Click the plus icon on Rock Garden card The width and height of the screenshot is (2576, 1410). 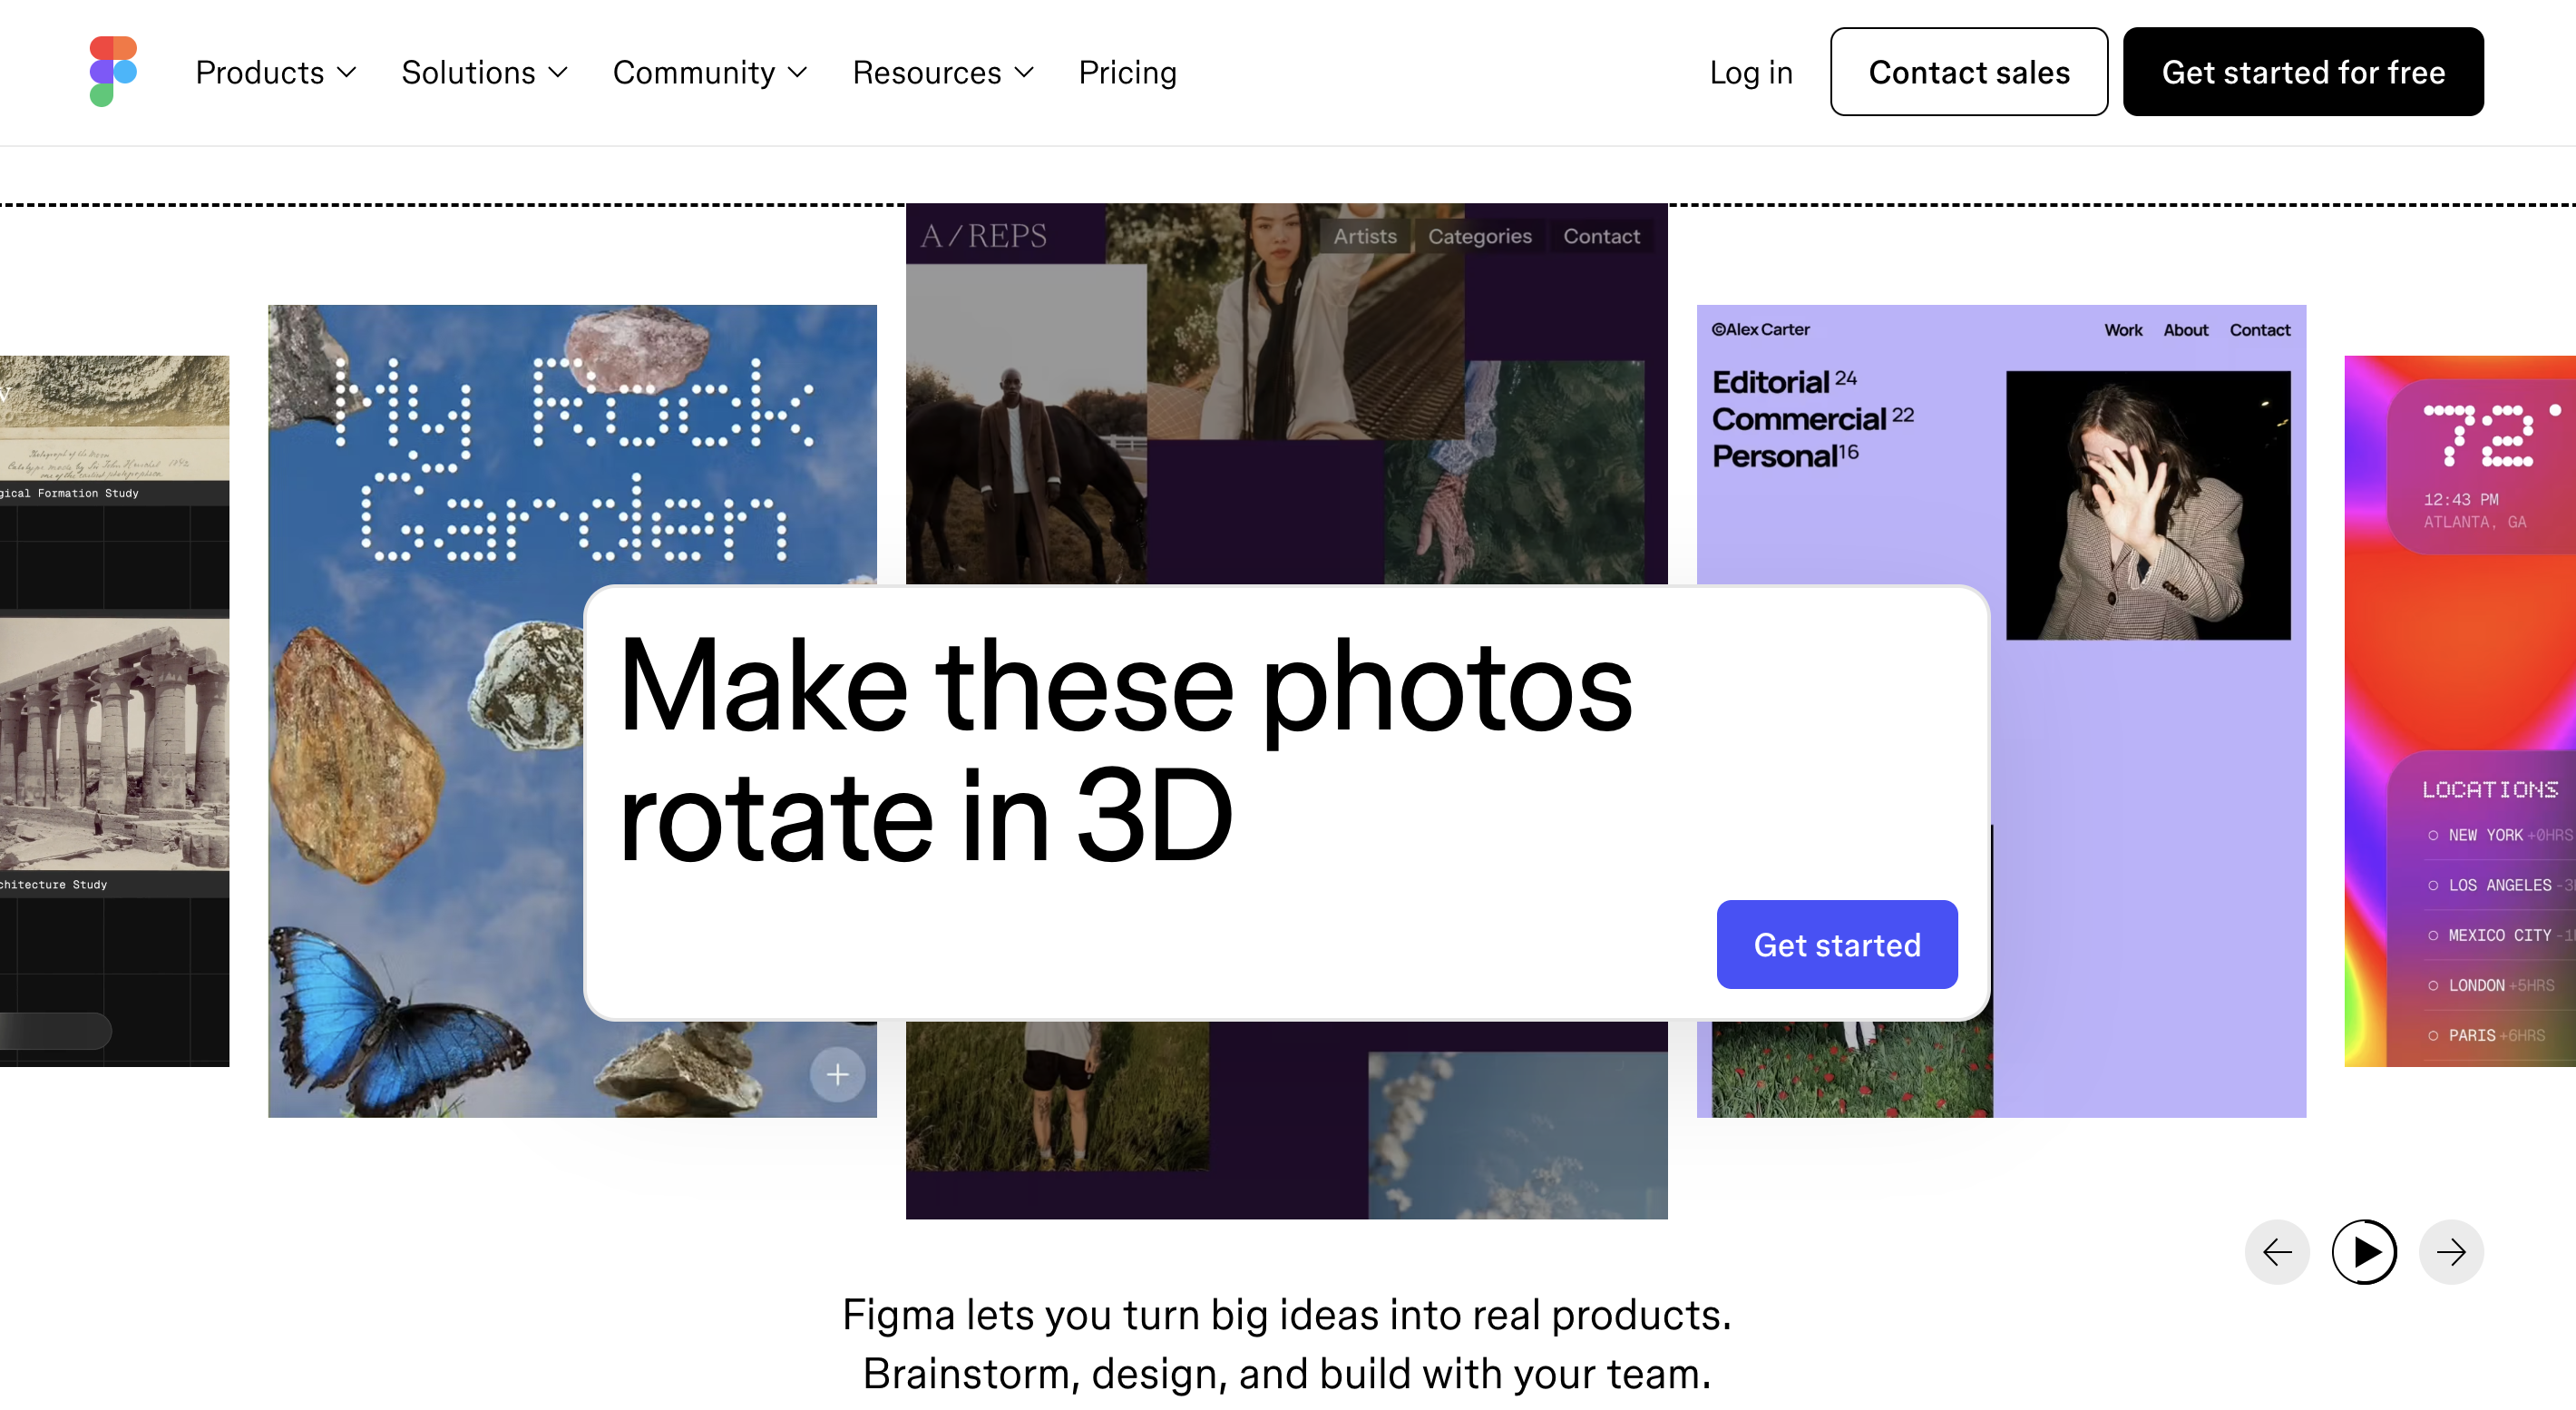837,1074
